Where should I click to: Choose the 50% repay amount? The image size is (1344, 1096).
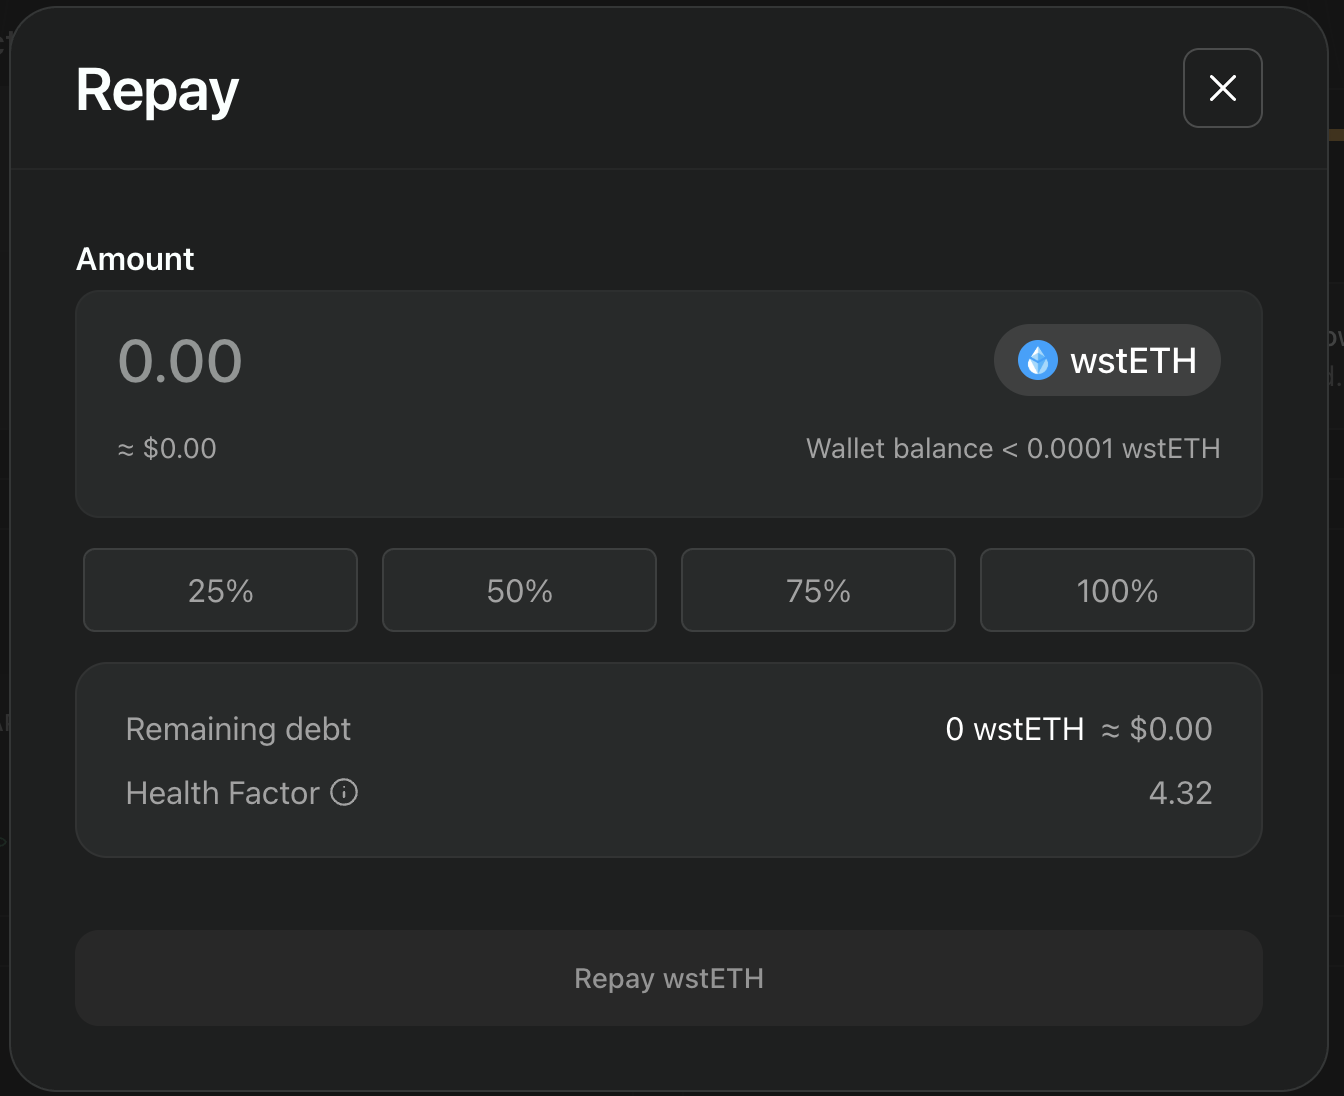pos(519,590)
